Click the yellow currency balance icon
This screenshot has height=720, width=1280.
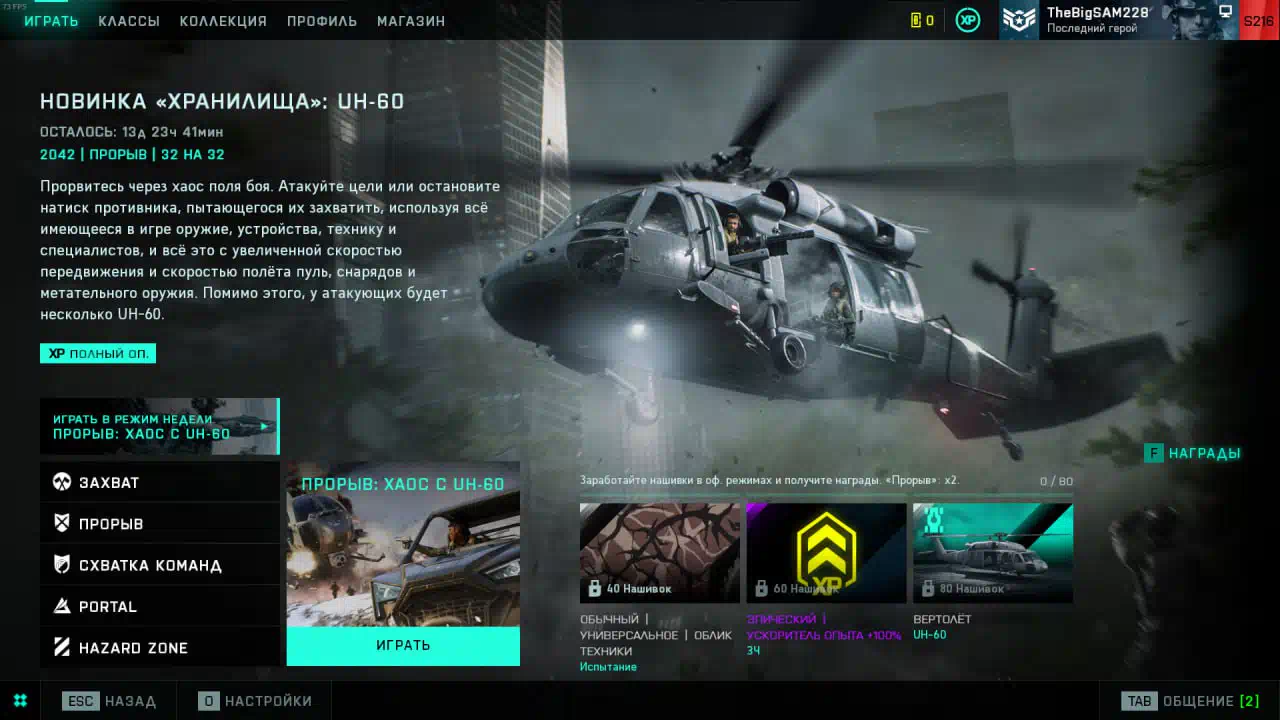coord(916,20)
